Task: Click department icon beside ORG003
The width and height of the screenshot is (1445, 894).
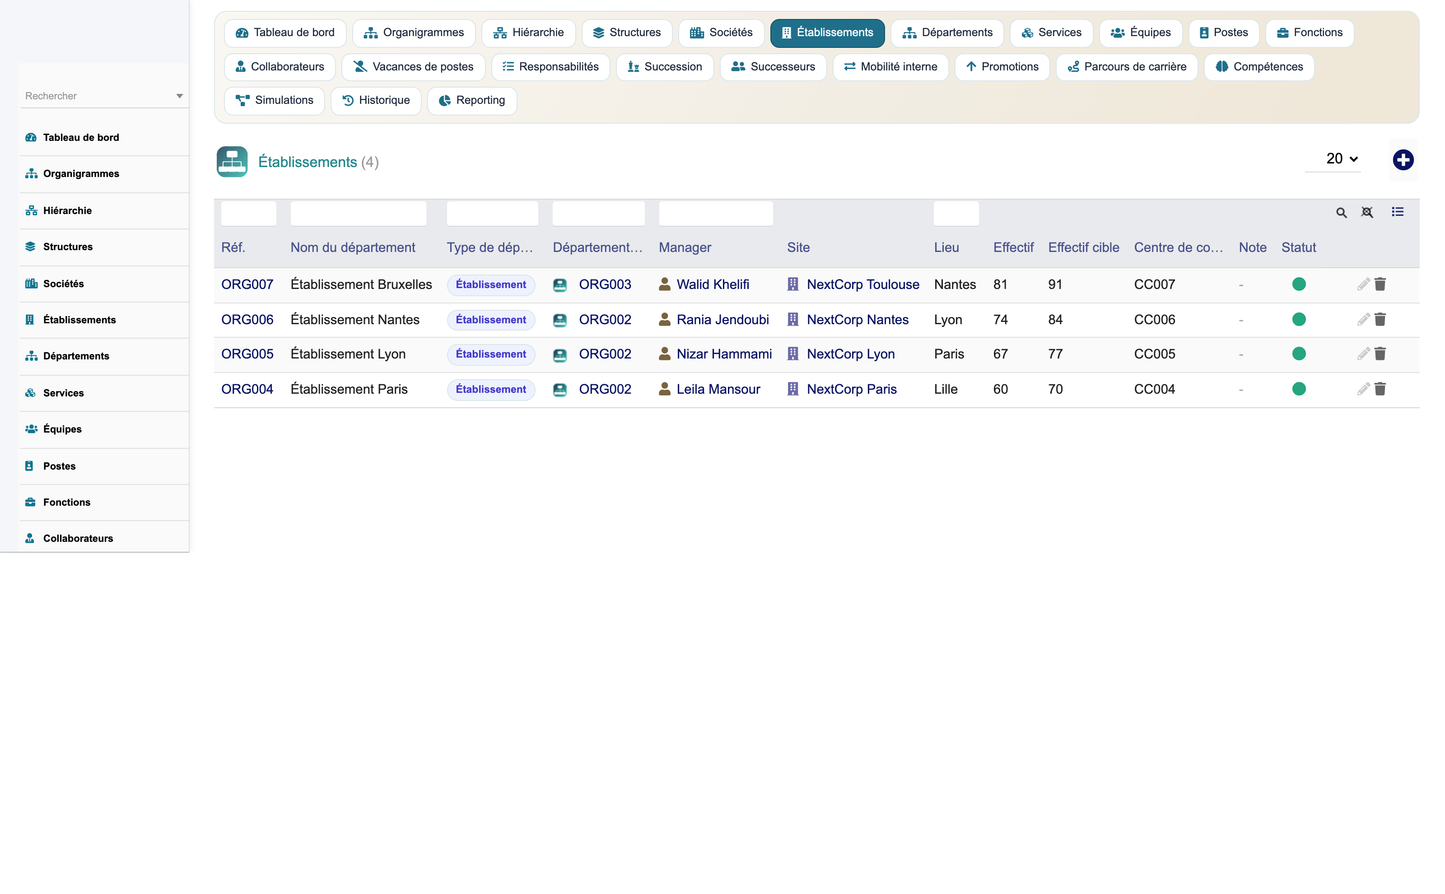Action: click(560, 285)
